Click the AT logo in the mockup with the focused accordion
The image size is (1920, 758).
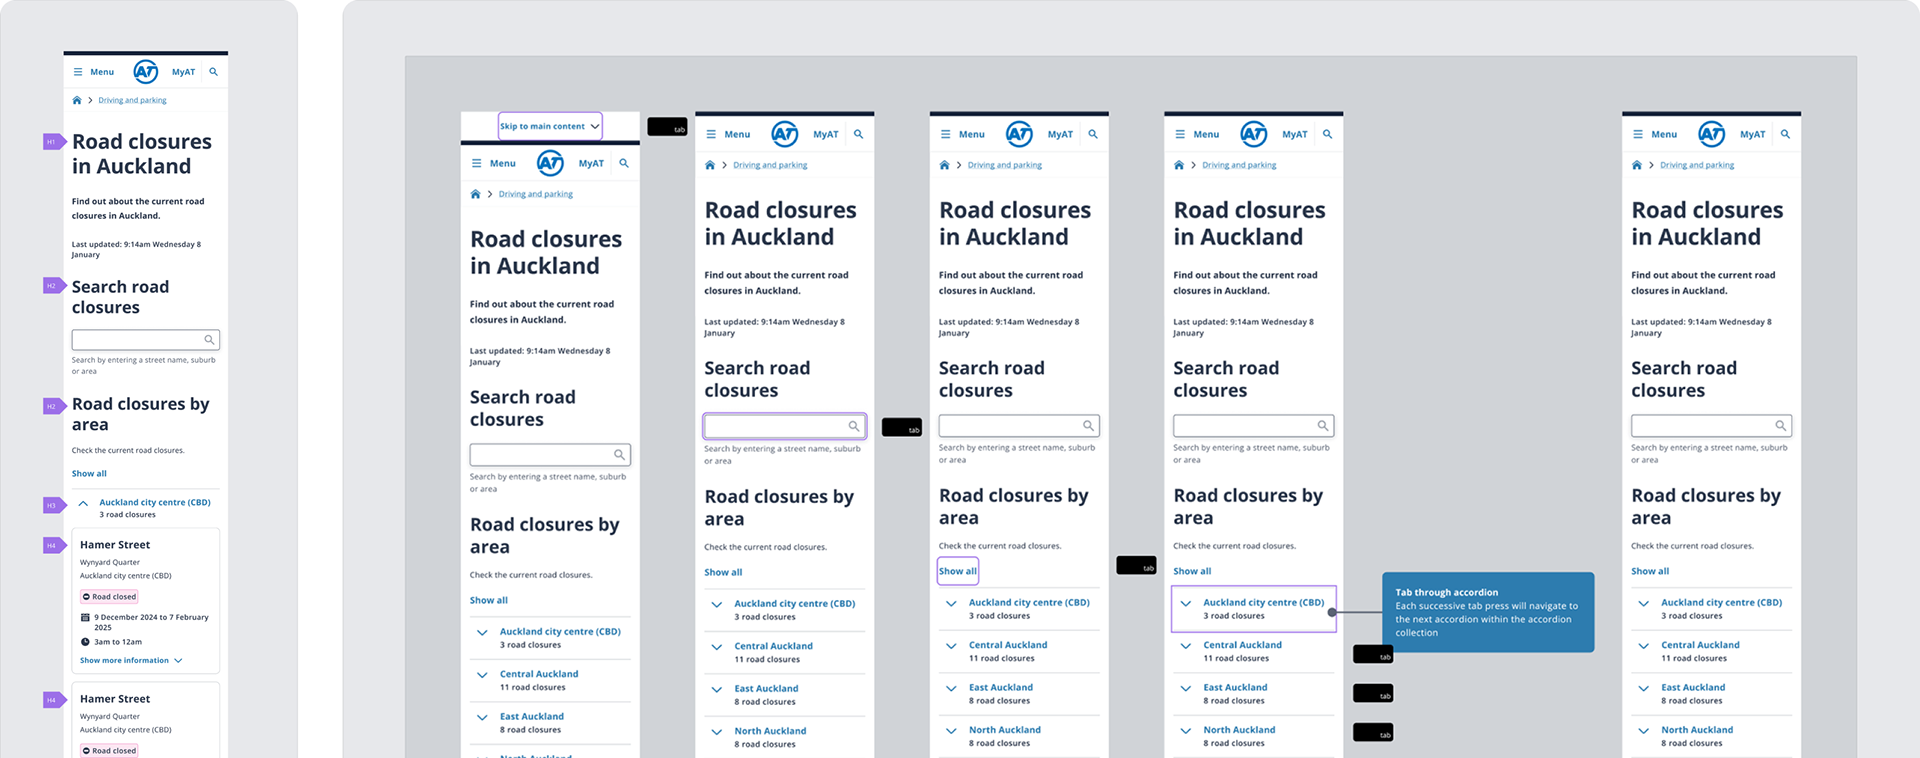pyautogui.click(x=1254, y=134)
